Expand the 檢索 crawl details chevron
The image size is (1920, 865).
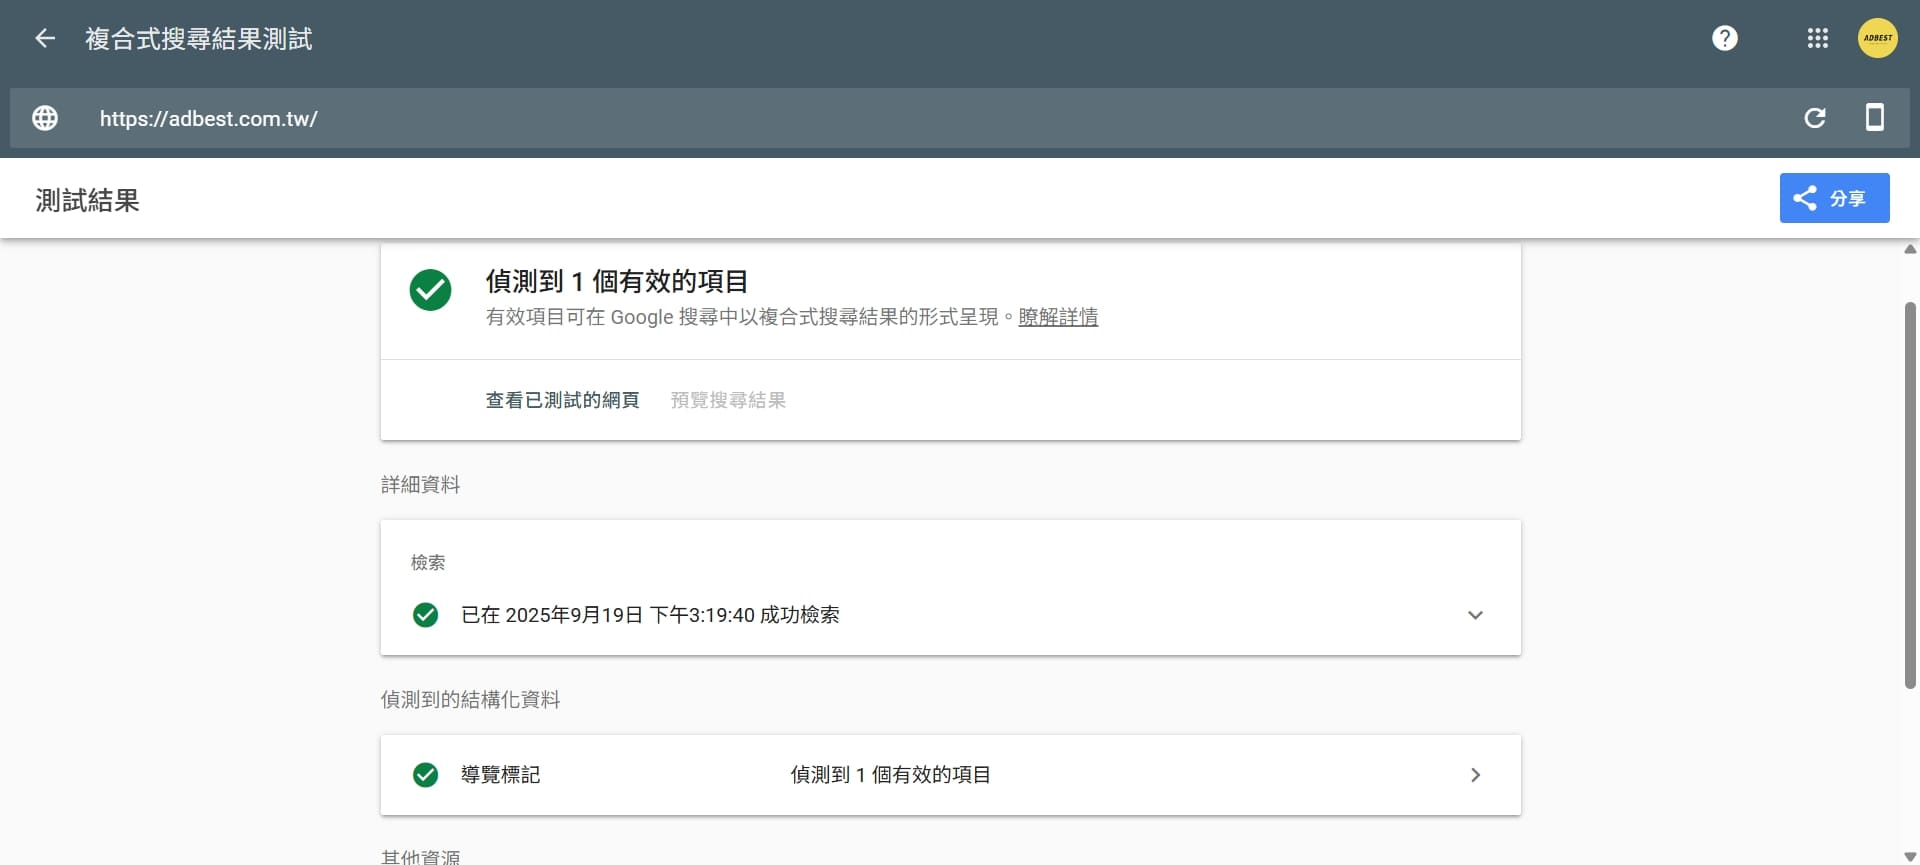click(x=1475, y=615)
